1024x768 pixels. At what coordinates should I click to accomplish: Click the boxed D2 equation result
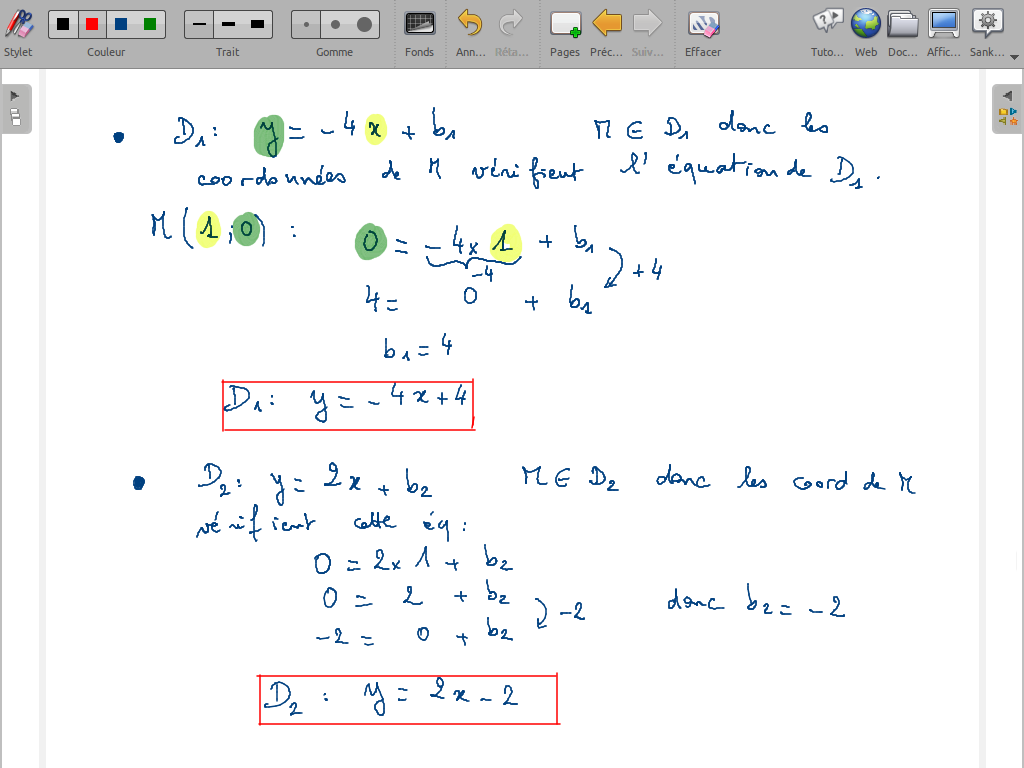click(408, 699)
